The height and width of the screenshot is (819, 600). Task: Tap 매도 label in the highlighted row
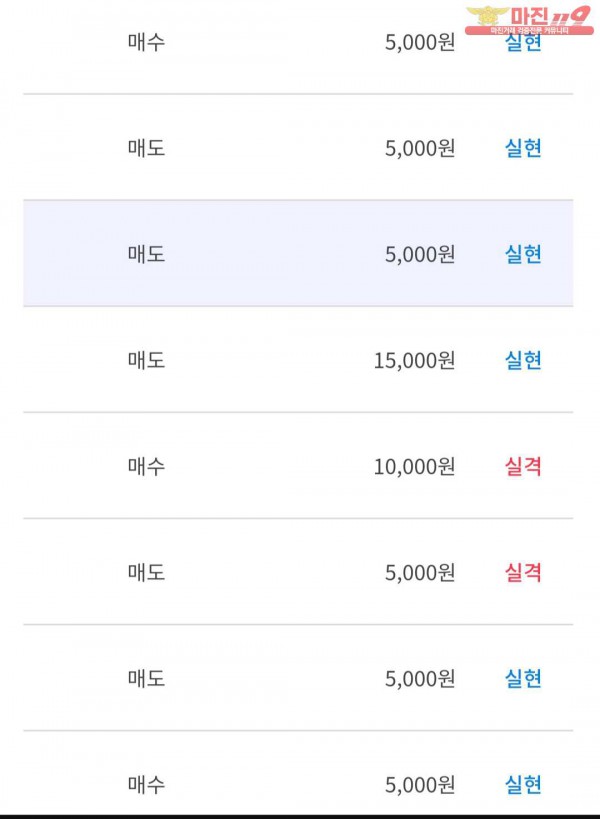click(146, 254)
